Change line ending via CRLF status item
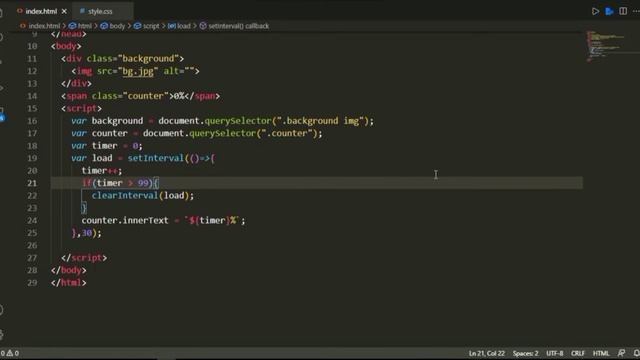Screen dimensions: 640x360 tap(578, 353)
